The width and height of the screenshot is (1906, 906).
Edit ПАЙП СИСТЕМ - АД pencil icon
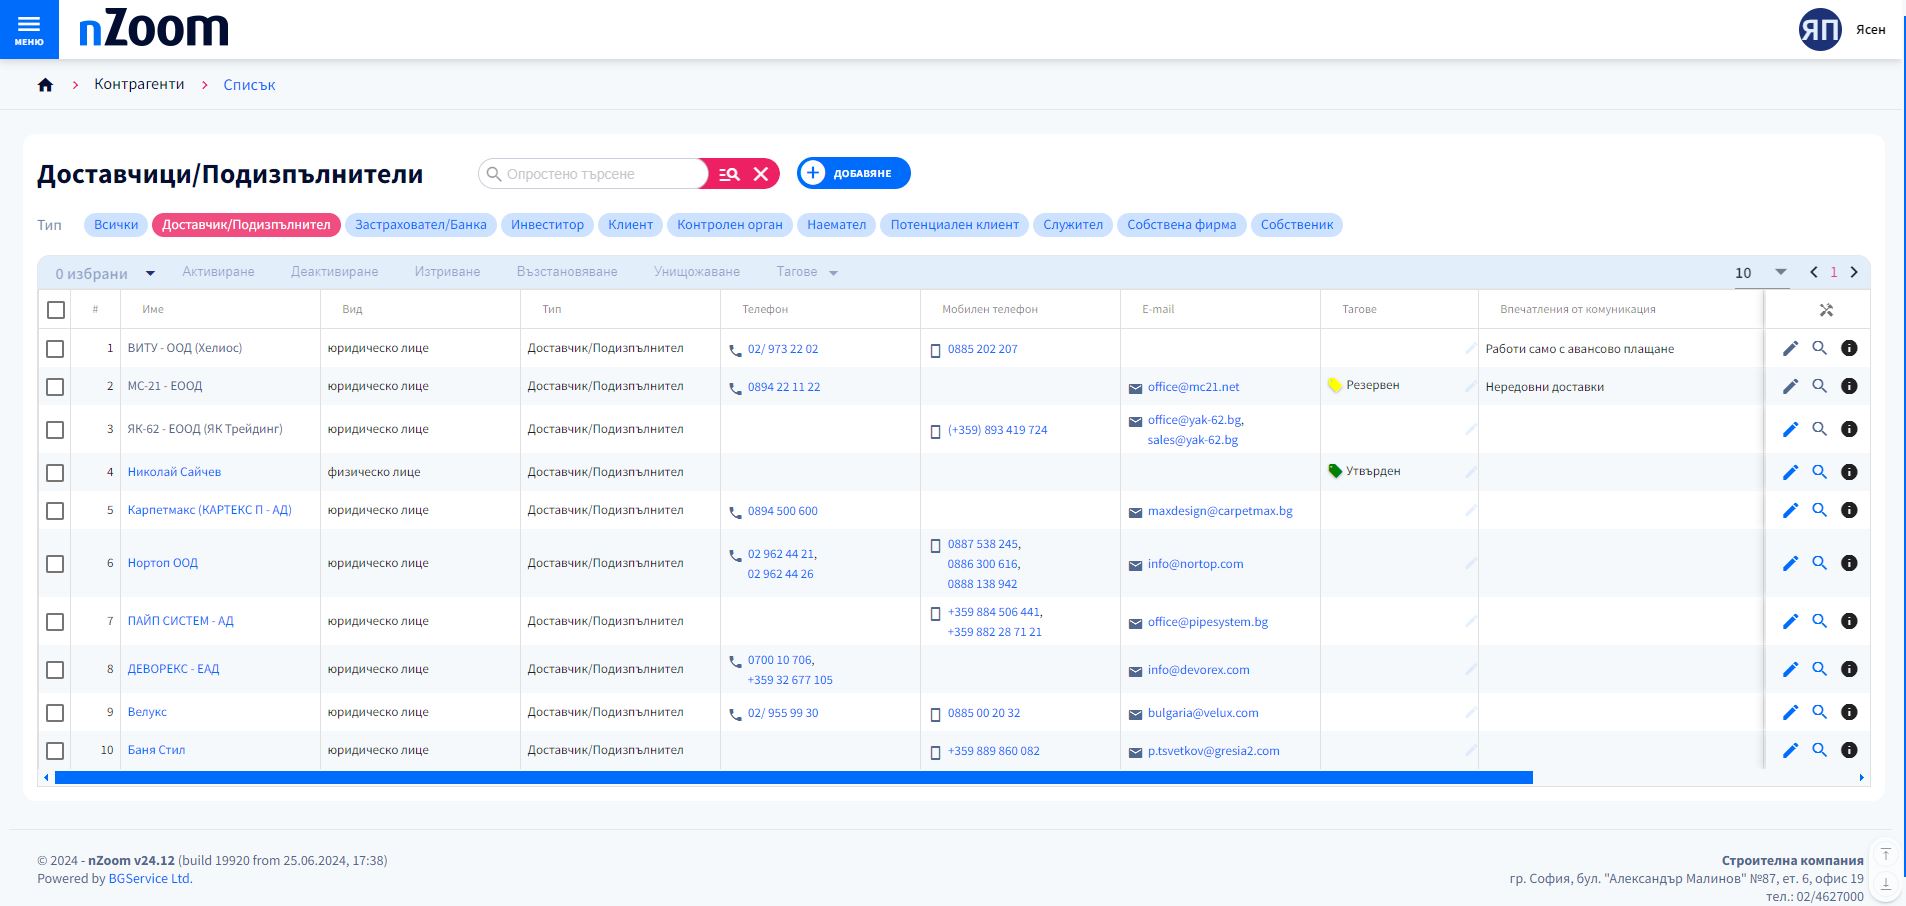[1790, 621]
